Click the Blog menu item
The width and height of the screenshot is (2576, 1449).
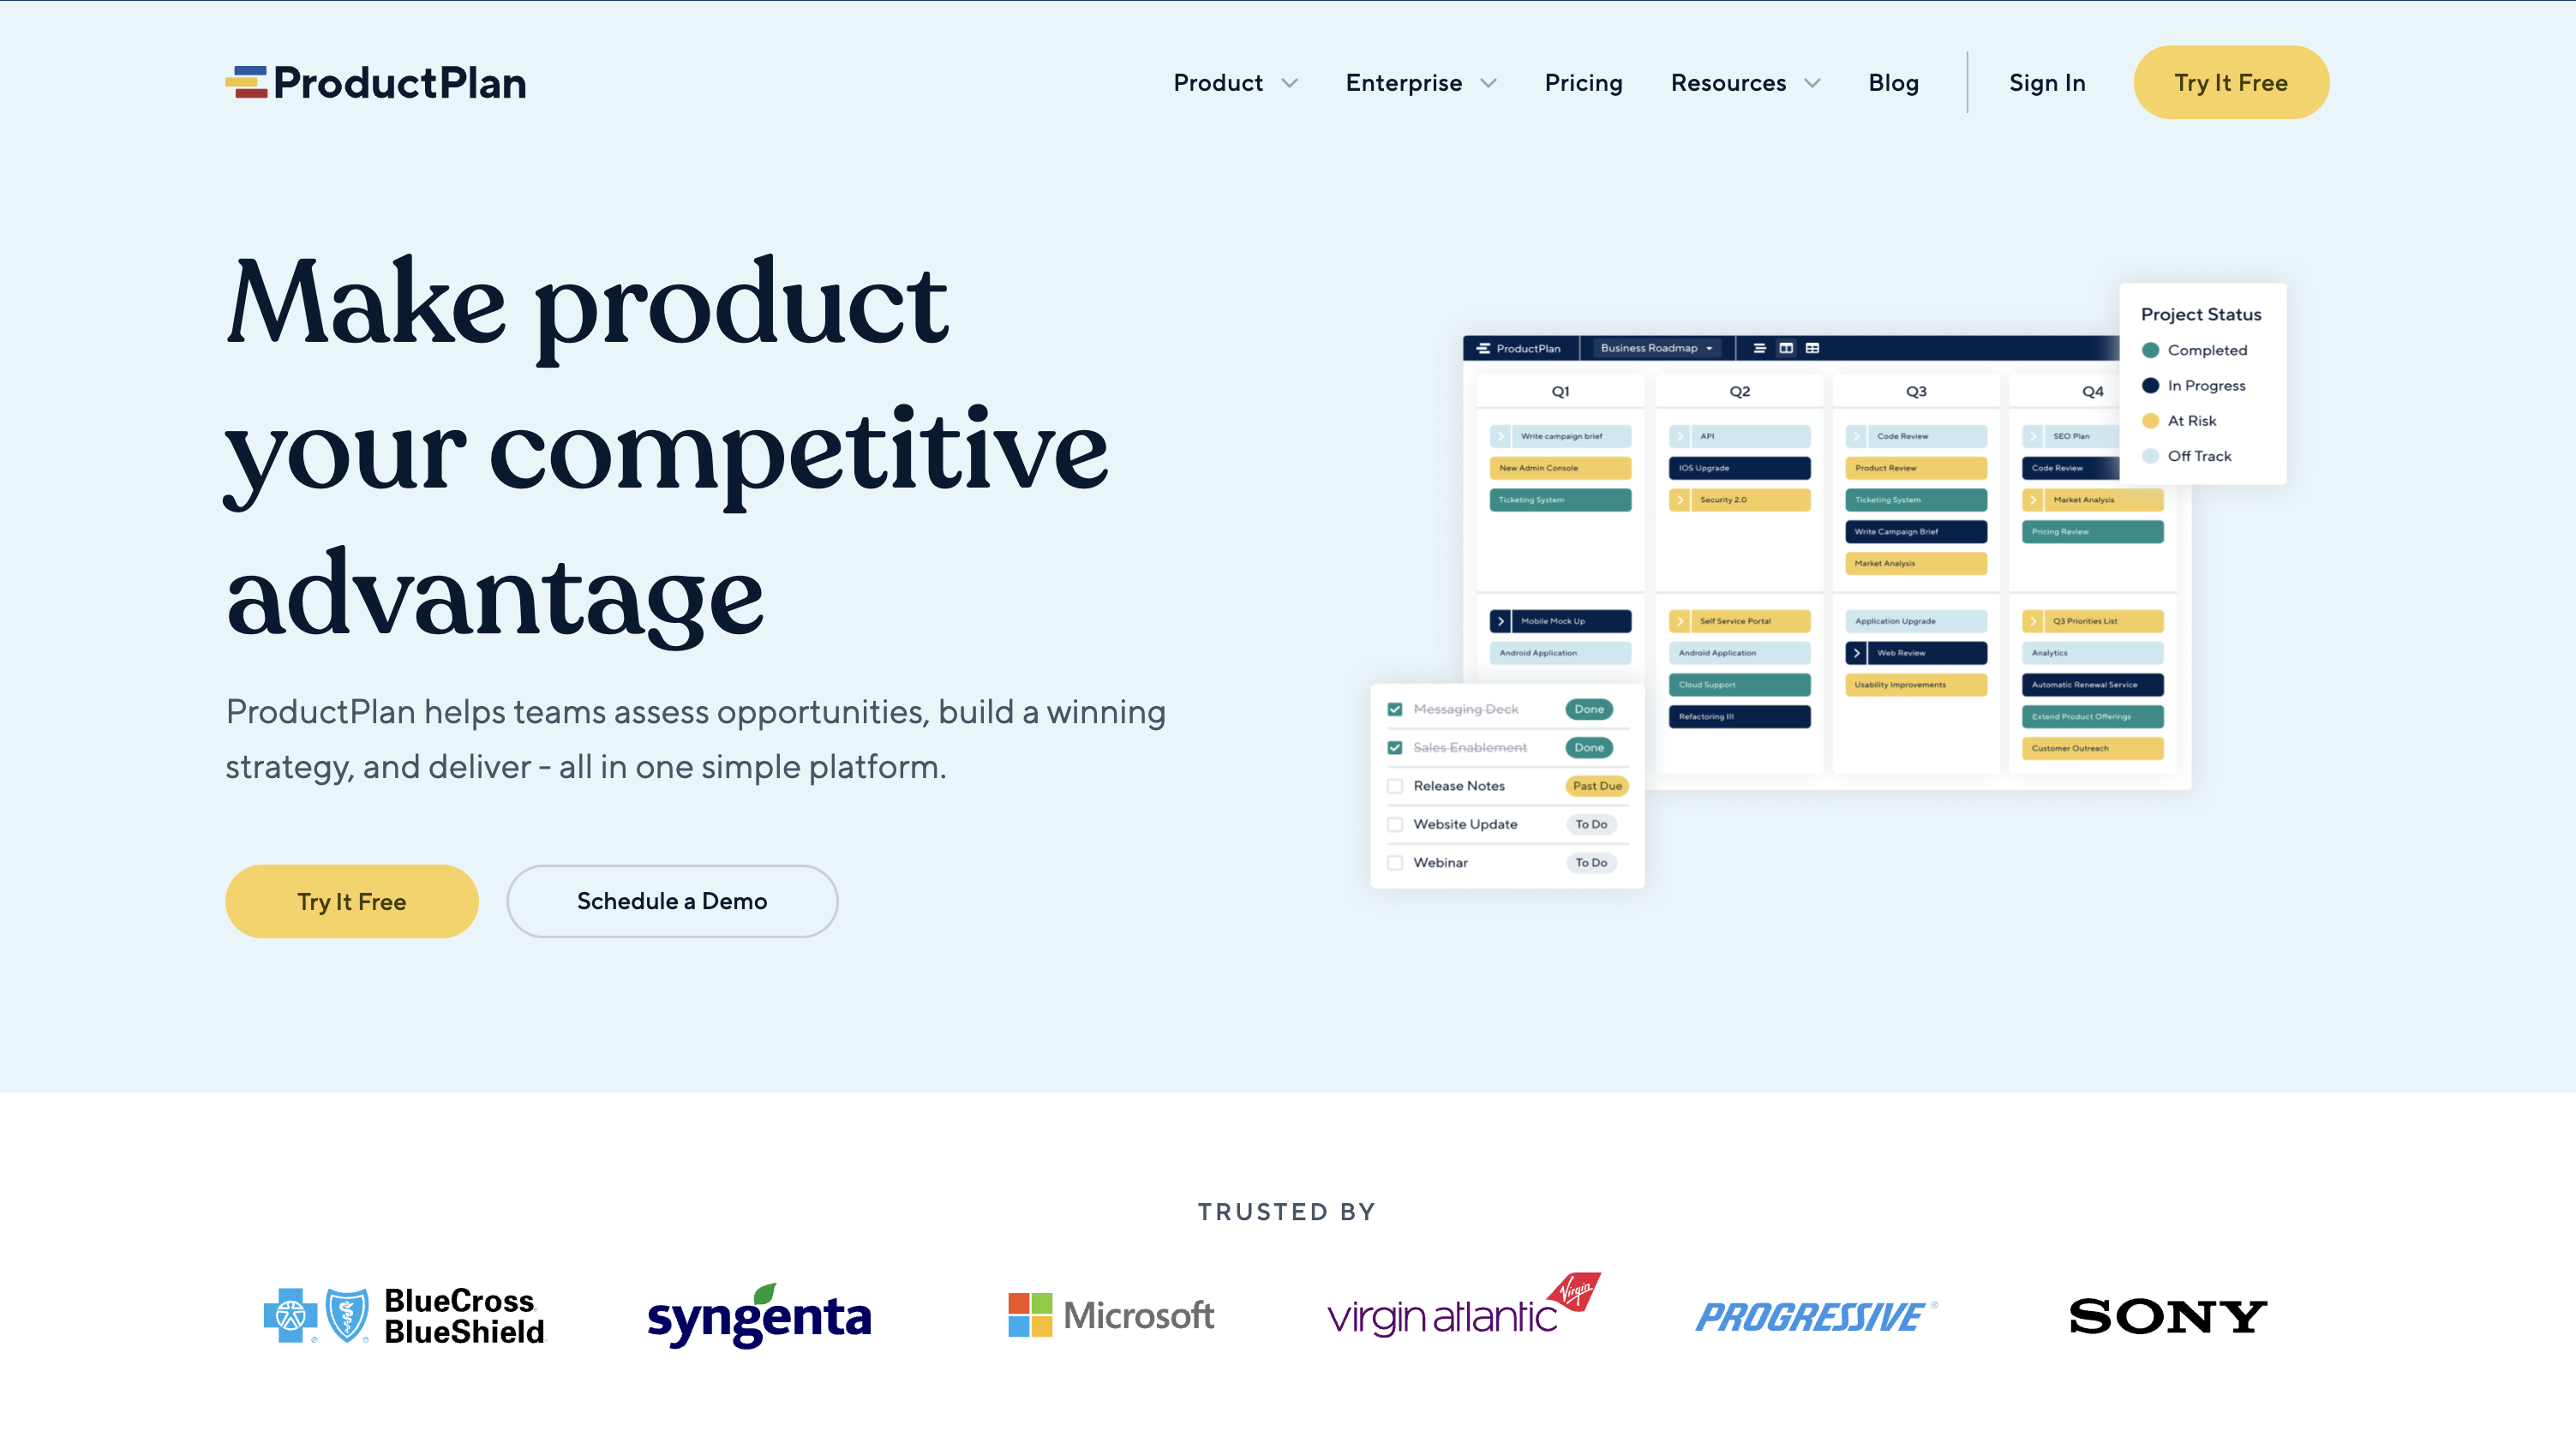pos(1893,83)
